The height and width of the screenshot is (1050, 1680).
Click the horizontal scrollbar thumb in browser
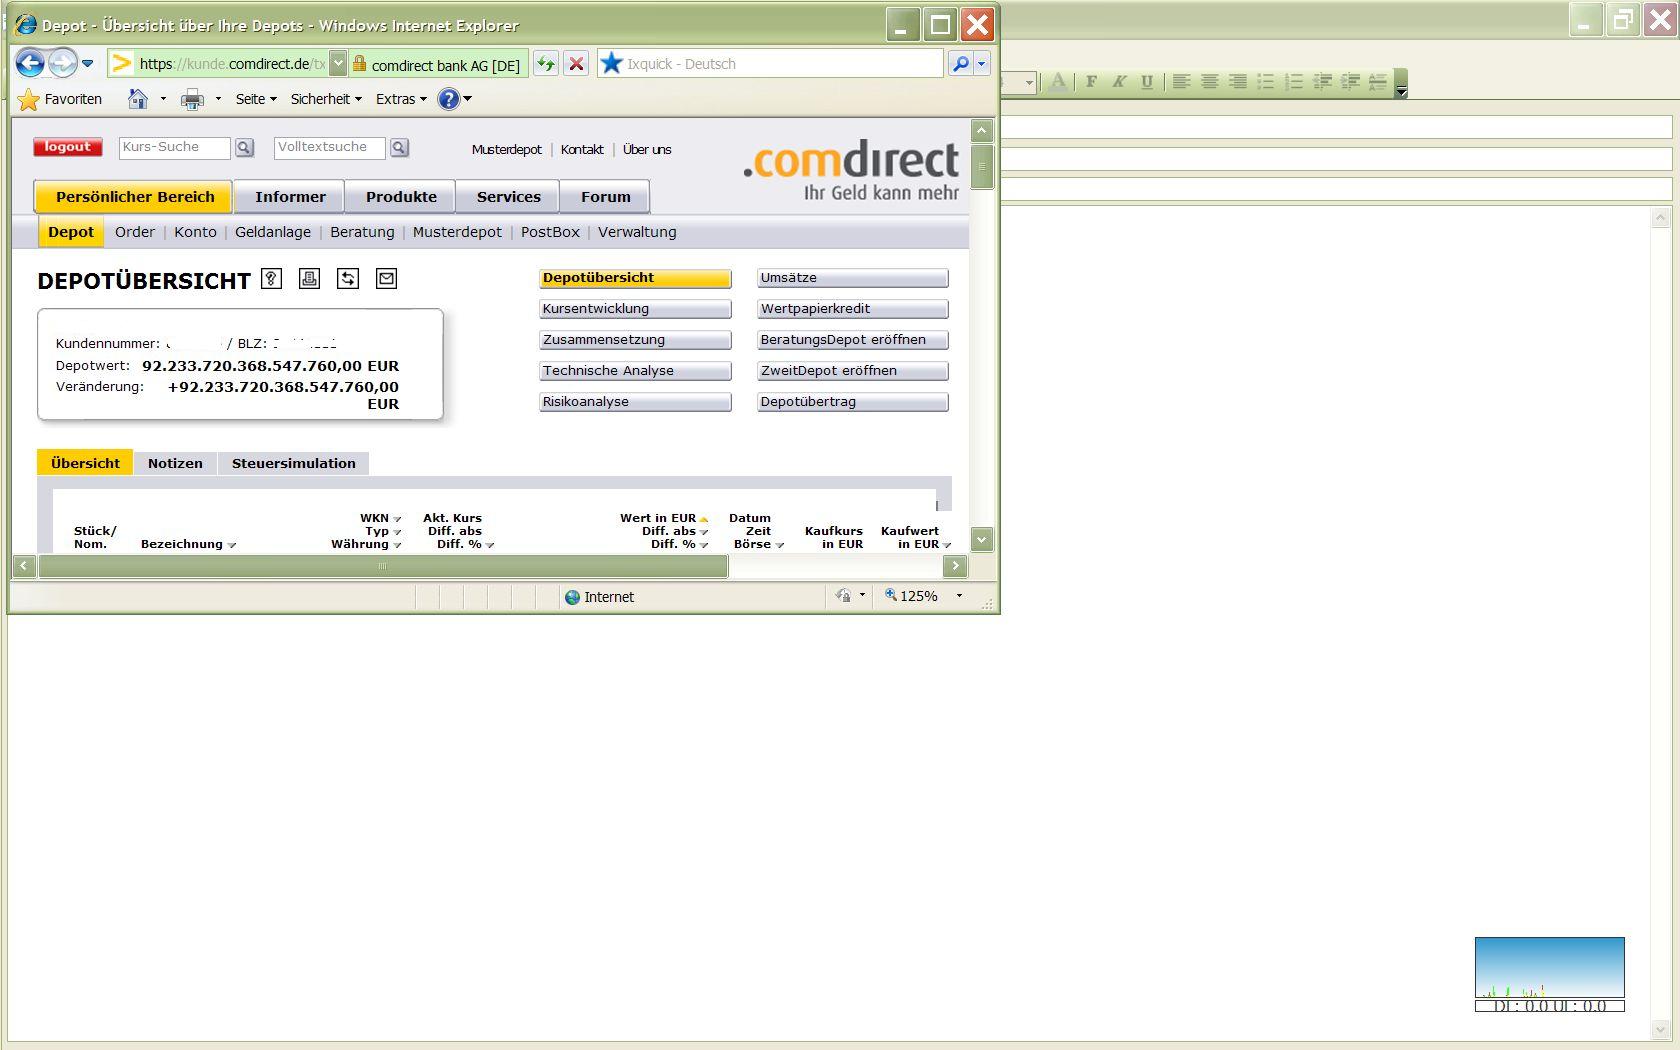tap(383, 566)
